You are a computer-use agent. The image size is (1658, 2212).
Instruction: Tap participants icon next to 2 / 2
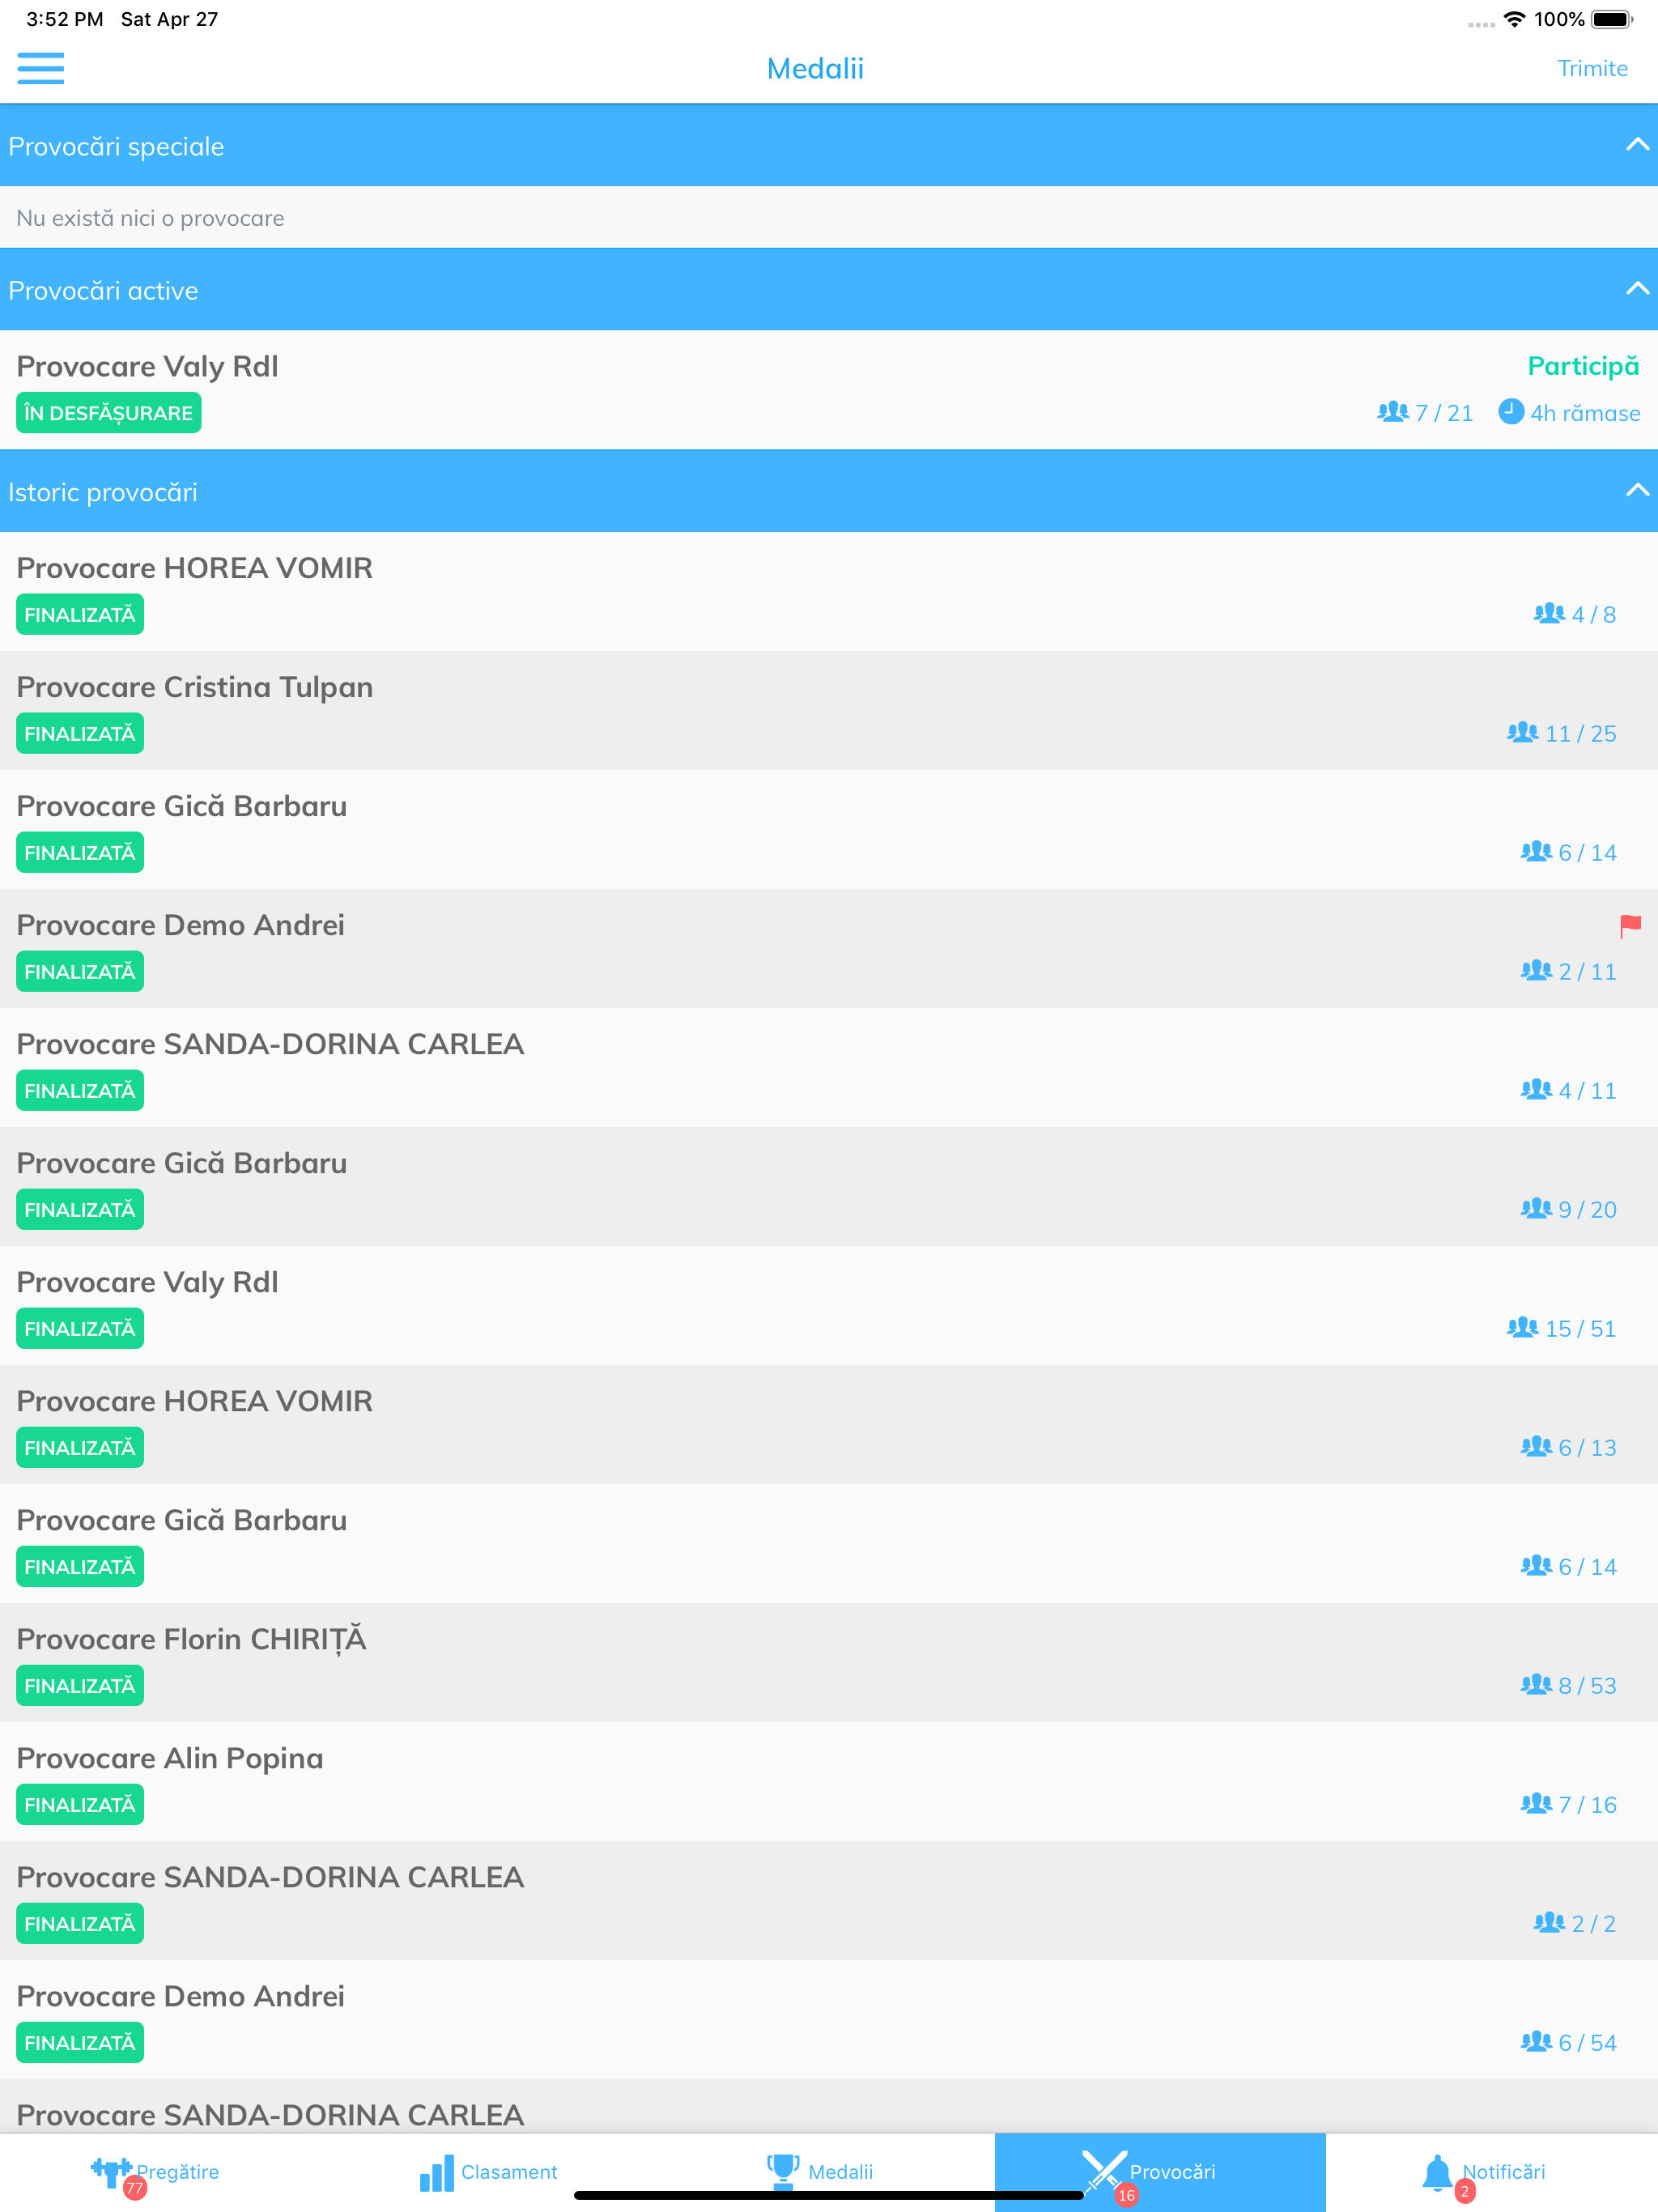(1550, 1922)
